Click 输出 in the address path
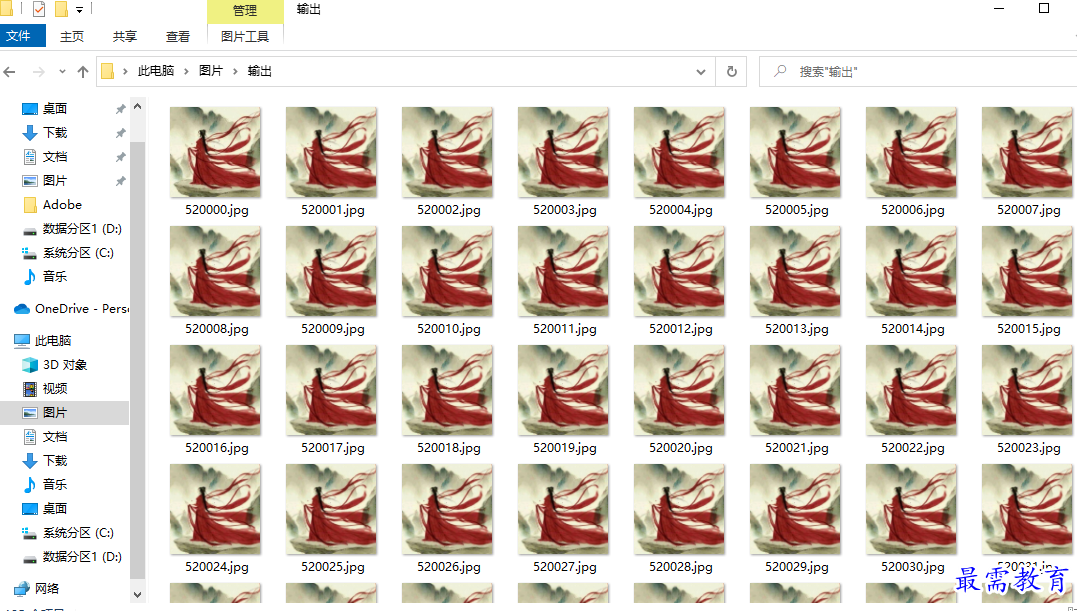The height and width of the screenshot is (611, 1077). coord(260,71)
